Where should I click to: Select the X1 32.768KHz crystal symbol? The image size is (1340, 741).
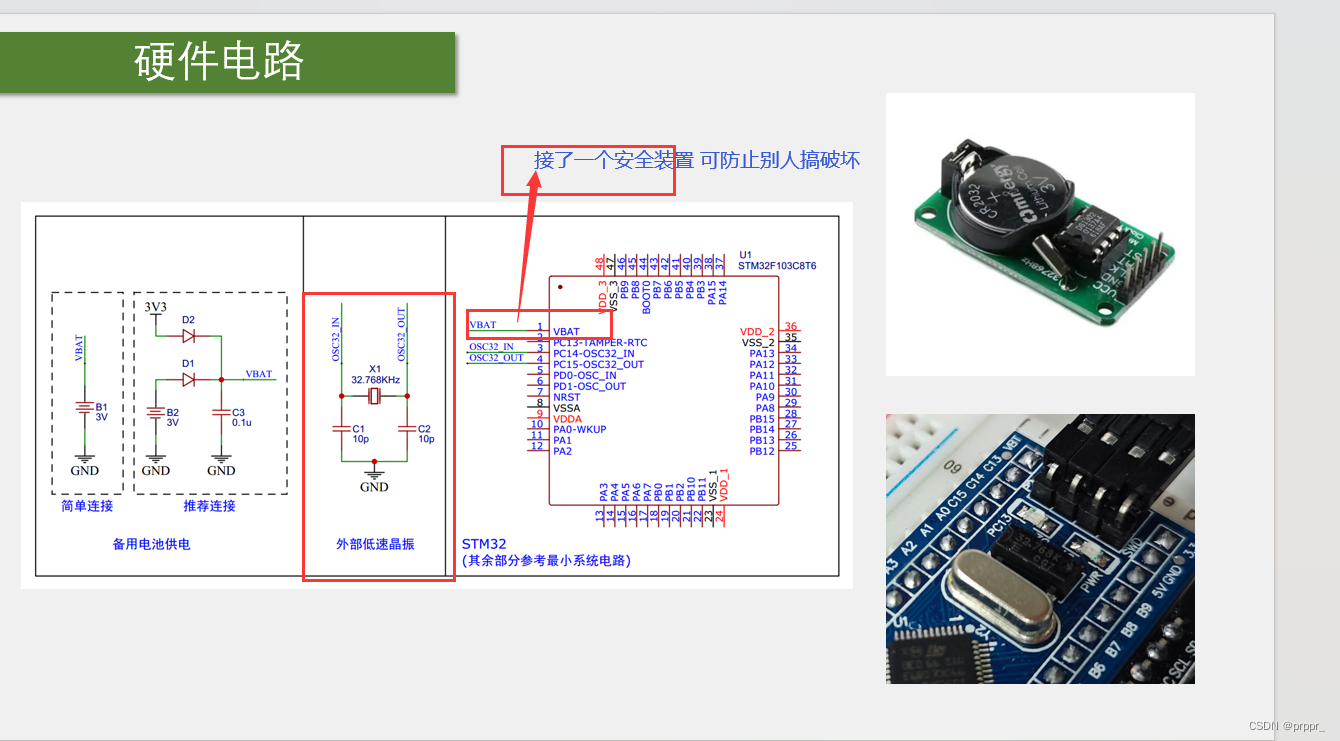(374, 396)
